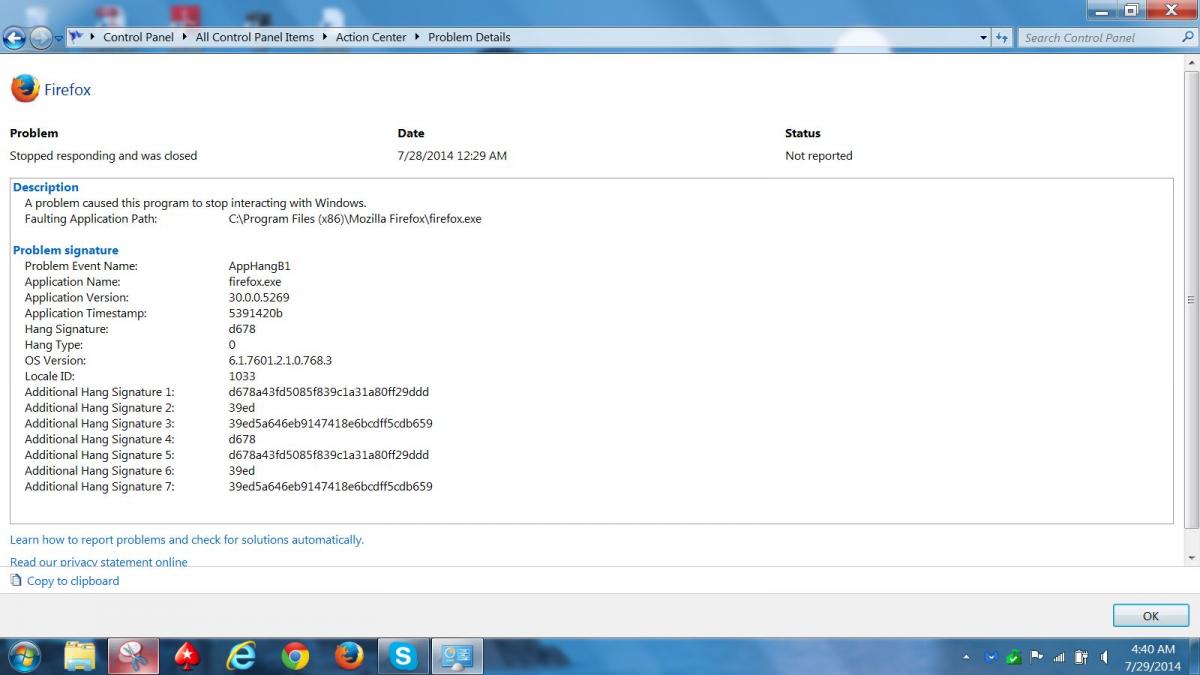Click the Hang Type label
This screenshot has width=1200, height=675.
pos(54,345)
